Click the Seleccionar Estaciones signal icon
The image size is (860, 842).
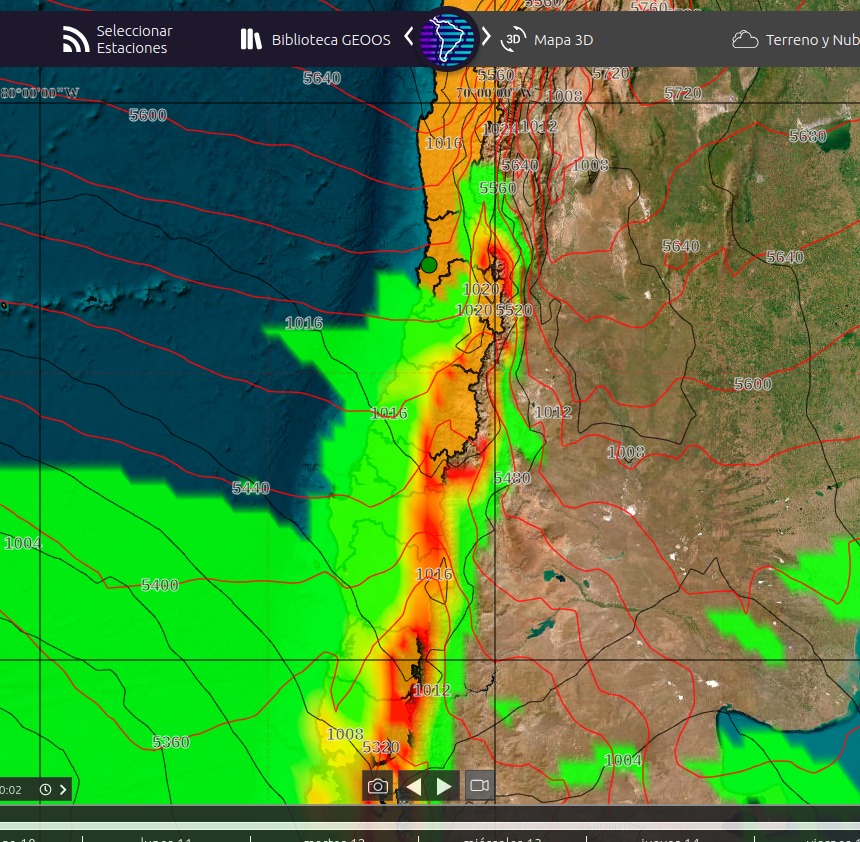tap(76, 39)
